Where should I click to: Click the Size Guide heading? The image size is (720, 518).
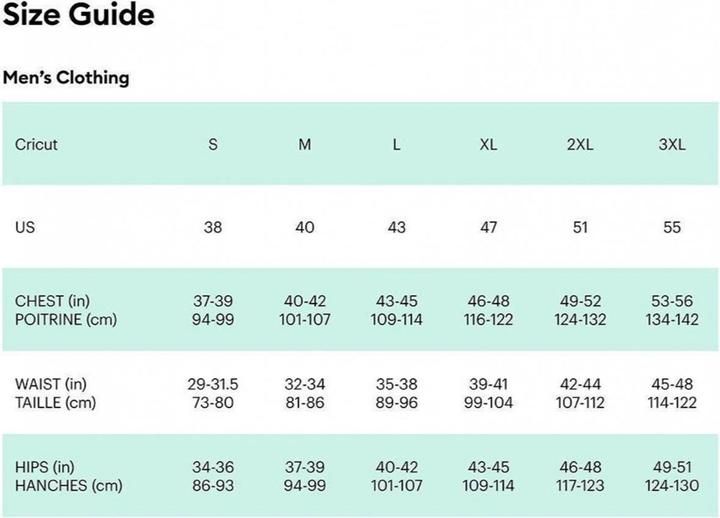[x=79, y=14]
